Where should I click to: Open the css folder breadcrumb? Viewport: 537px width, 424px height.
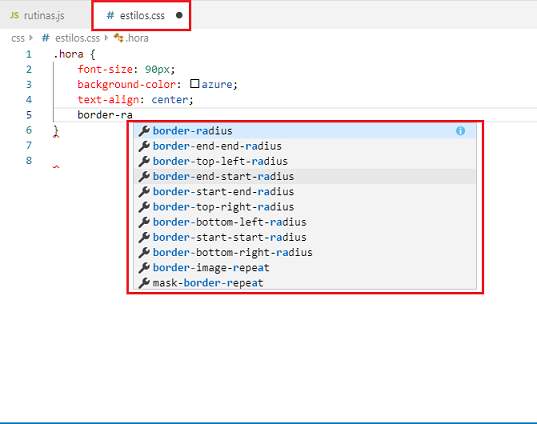click(18, 38)
